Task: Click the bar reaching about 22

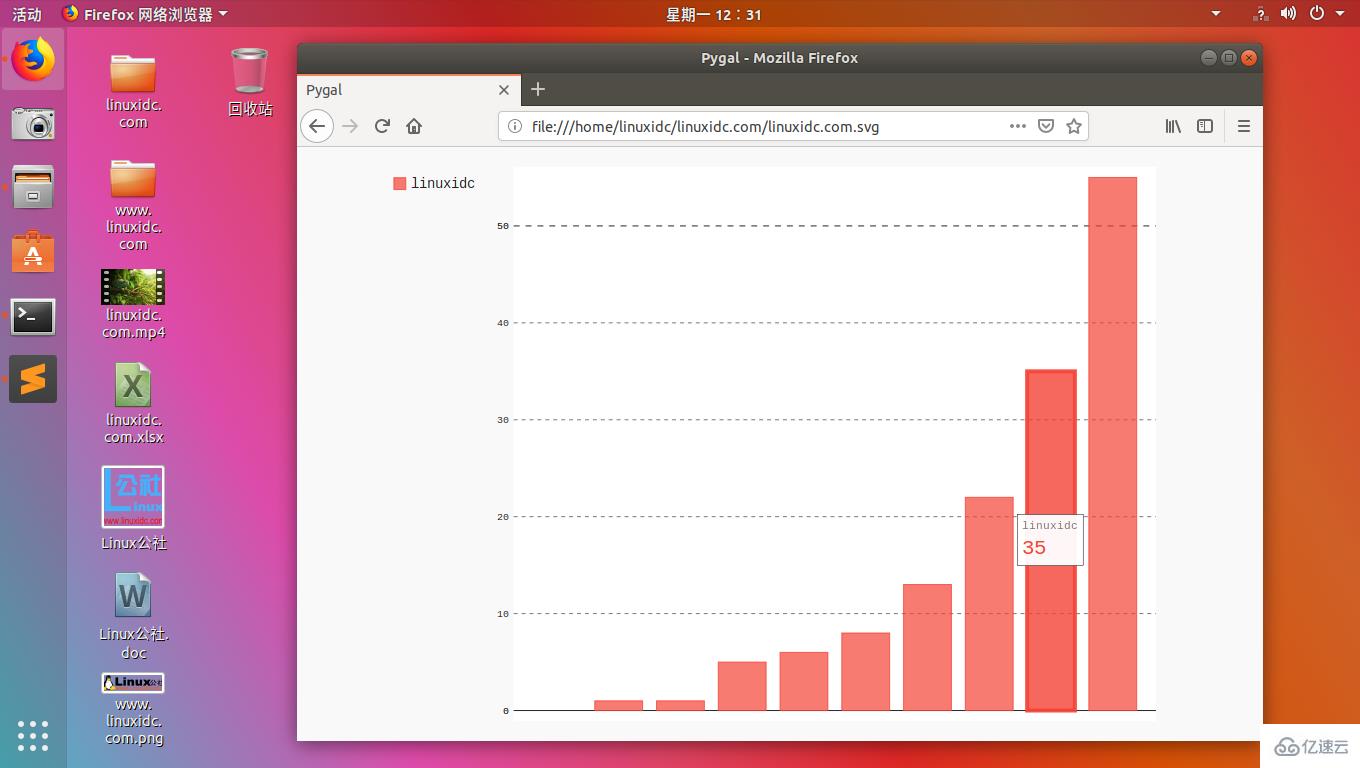Action: pyautogui.click(x=989, y=604)
